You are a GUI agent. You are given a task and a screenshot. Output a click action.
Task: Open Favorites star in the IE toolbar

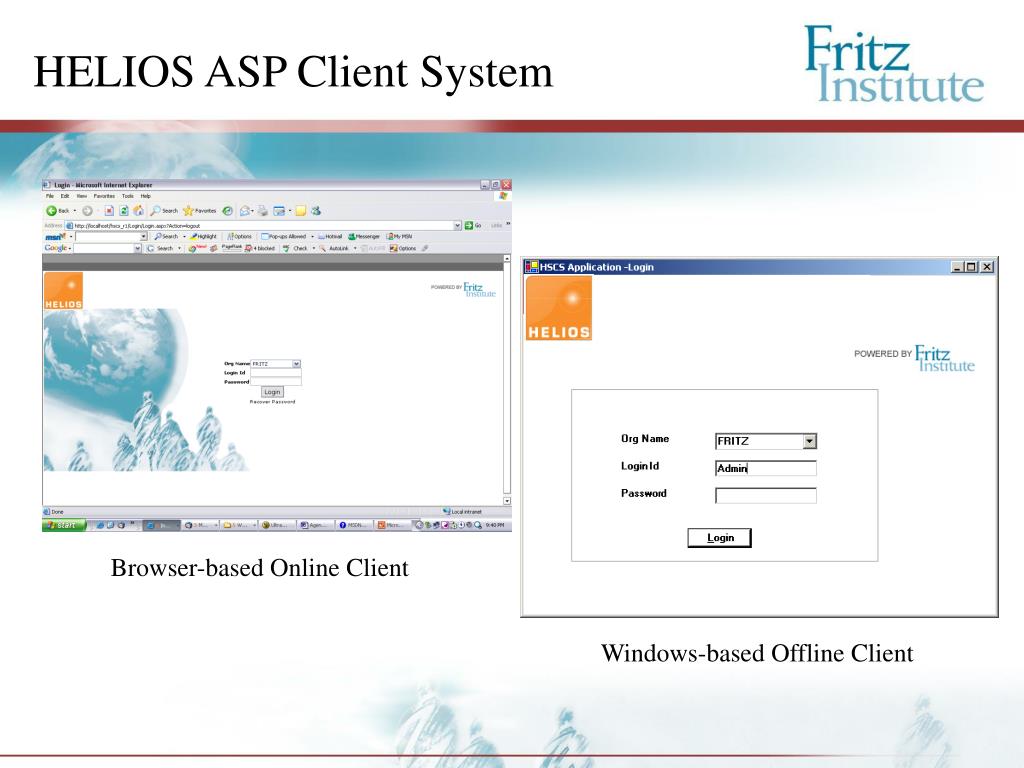200,211
